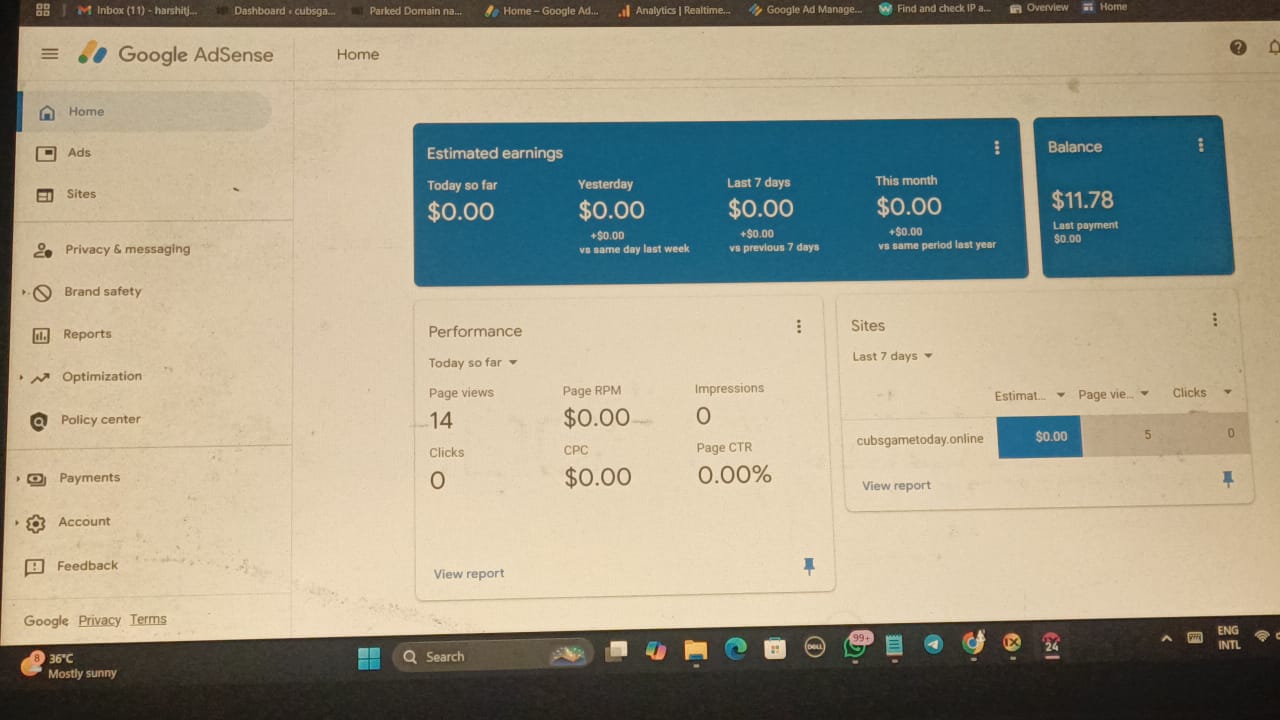The height and width of the screenshot is (720, 1280).
Task: Open Sites card three-dot menu
Action: pos(1214,320)
